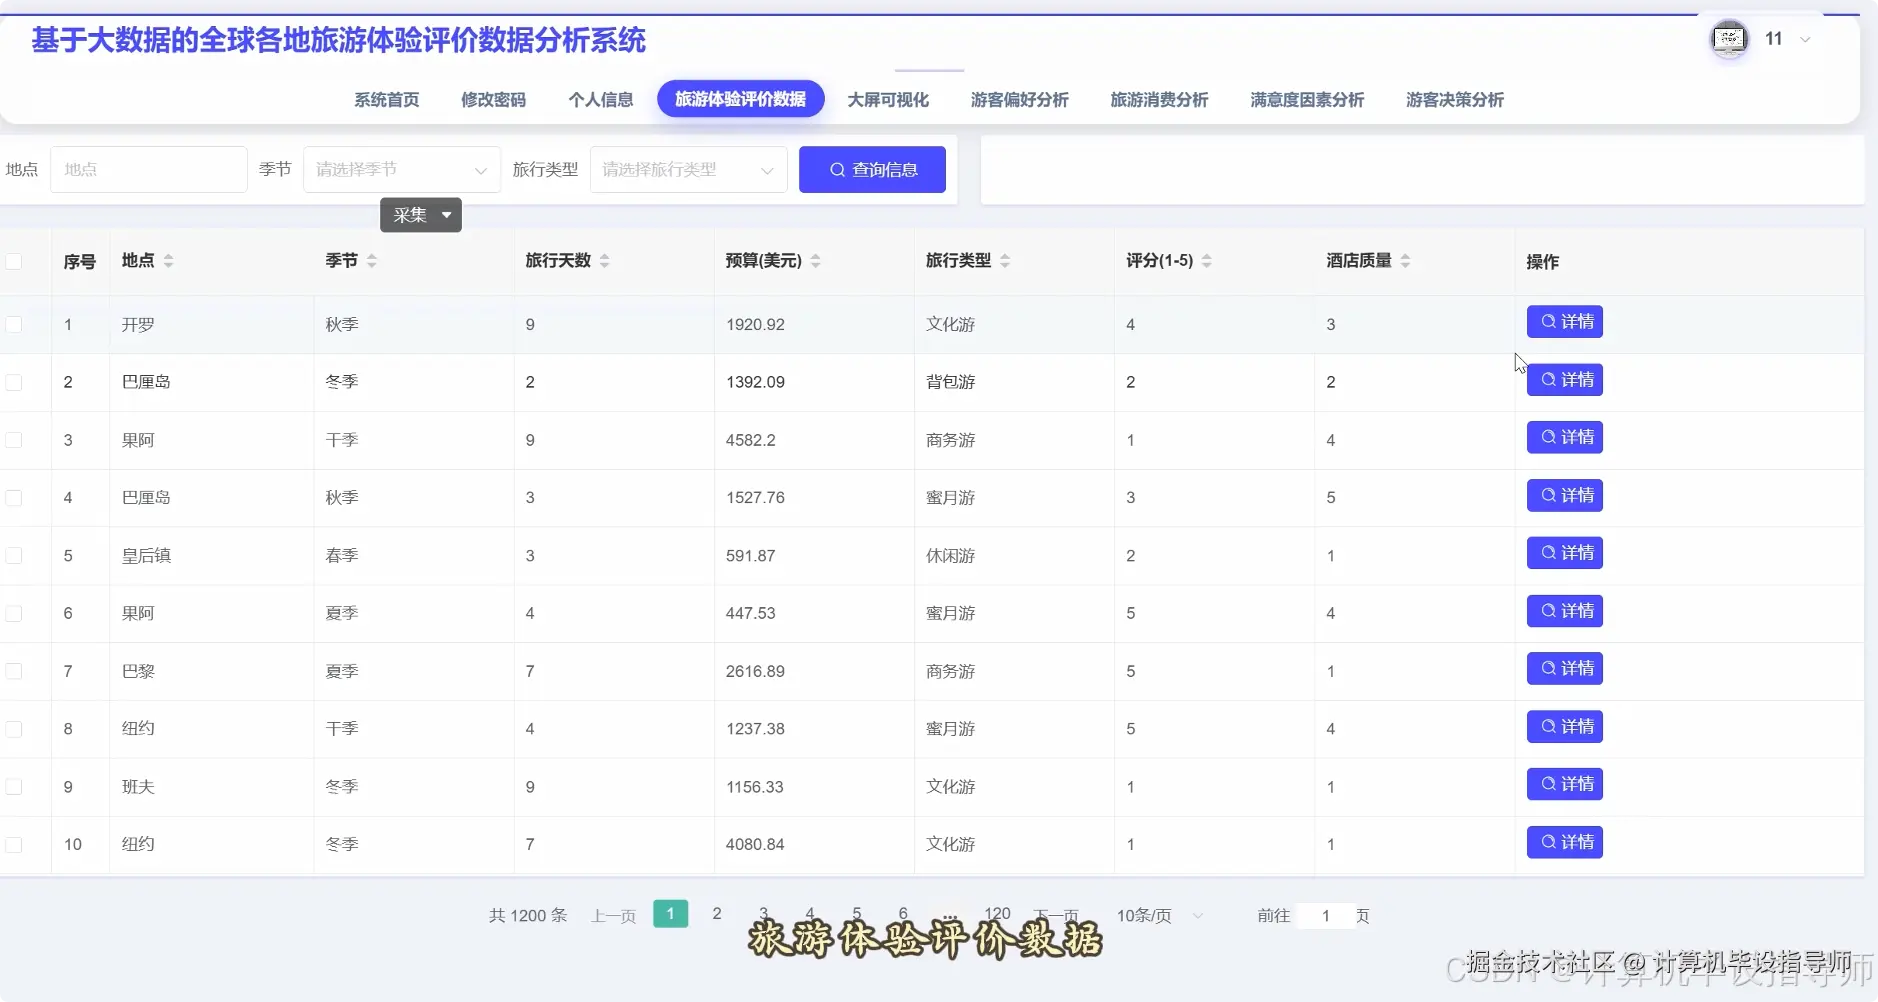Sort table by 评分(1-5) column
Viewport: 1878px width, 1002px height.
coord(1208,260)
